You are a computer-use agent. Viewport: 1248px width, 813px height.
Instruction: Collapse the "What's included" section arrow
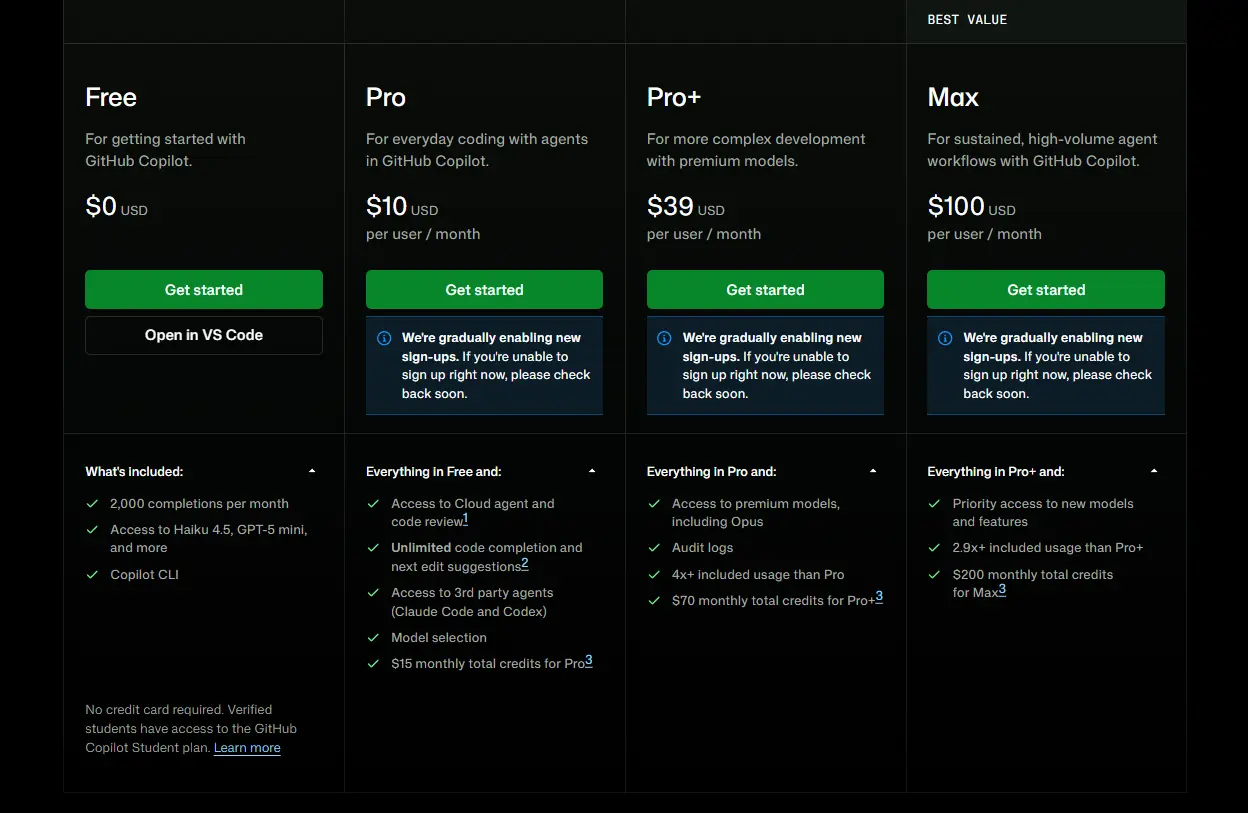(x=312, y=471)
